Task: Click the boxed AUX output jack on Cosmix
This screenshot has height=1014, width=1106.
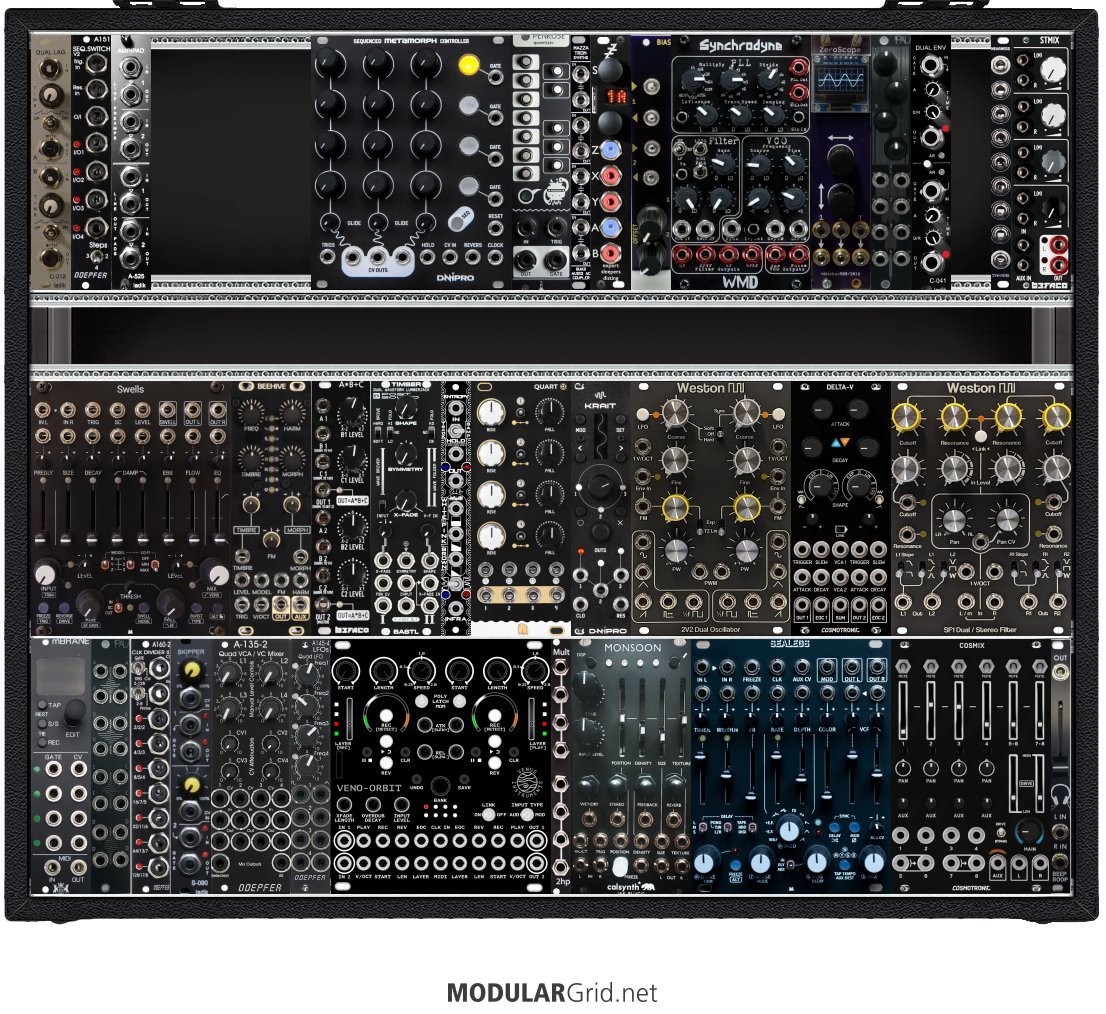Action: tap(997, 863)
